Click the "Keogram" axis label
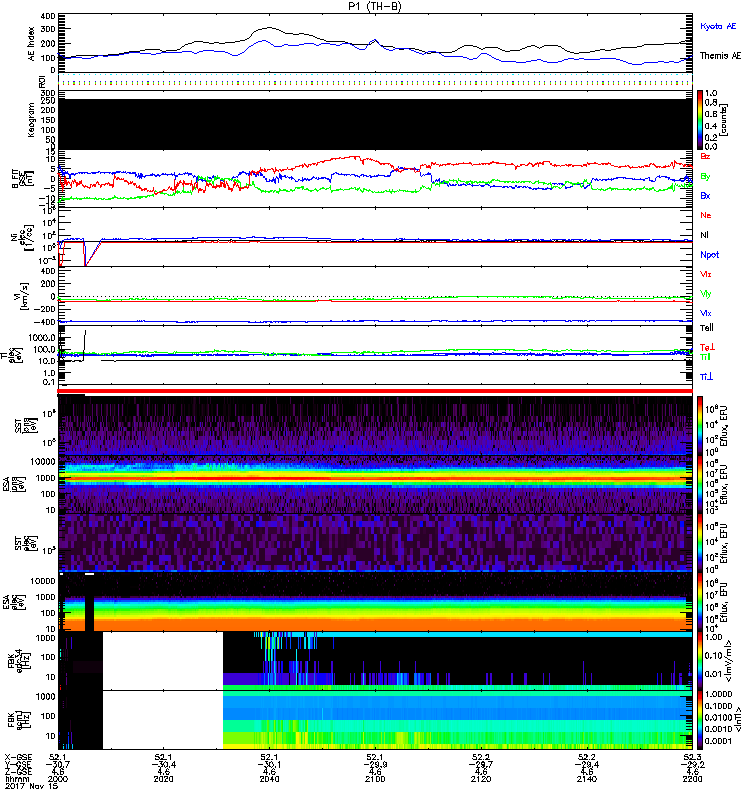This screenshot has height=800, width=750. [x=31, y=119]
